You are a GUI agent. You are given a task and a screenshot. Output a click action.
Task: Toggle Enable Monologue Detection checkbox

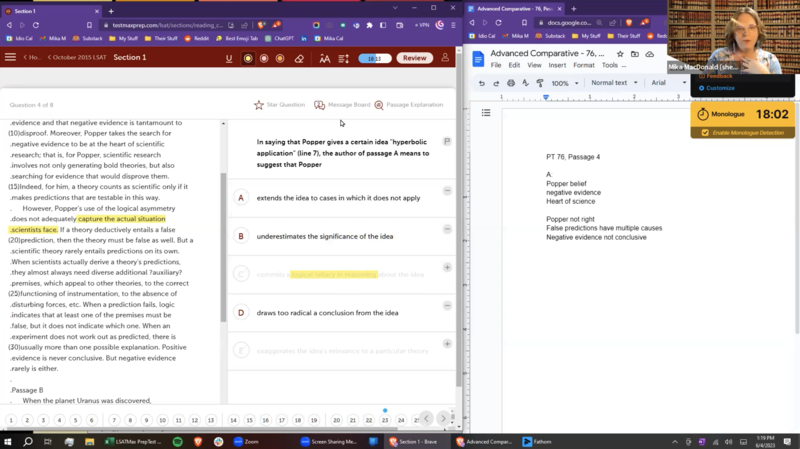[x=705, y=133]
